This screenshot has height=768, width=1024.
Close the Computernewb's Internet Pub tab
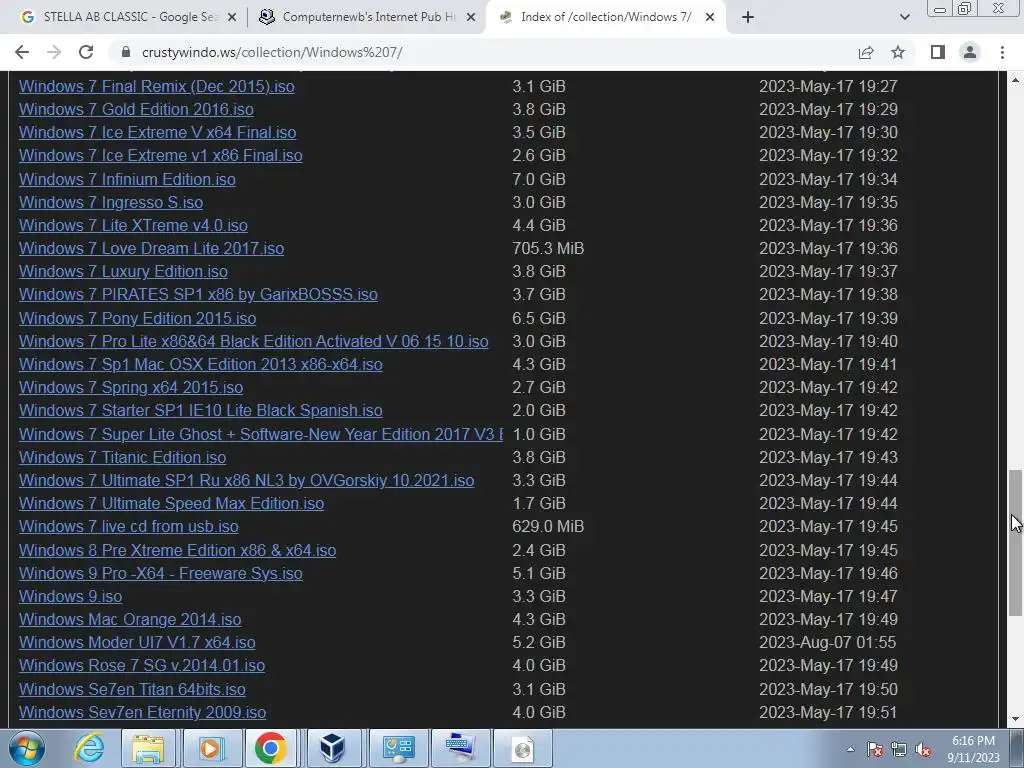471,18
